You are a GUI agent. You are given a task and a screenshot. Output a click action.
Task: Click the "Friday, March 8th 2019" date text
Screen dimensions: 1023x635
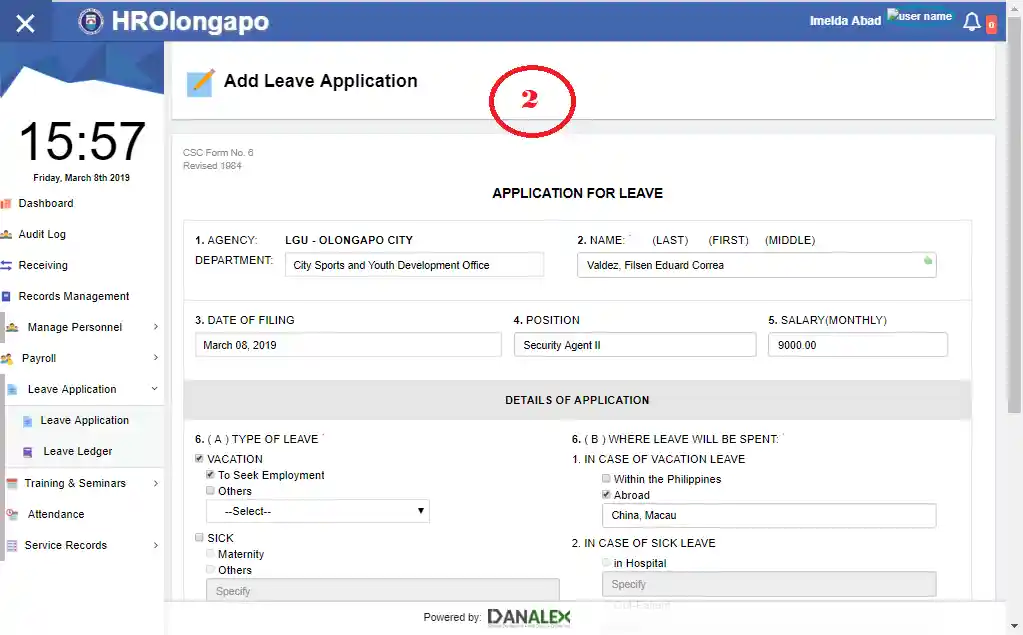(82, 178)
